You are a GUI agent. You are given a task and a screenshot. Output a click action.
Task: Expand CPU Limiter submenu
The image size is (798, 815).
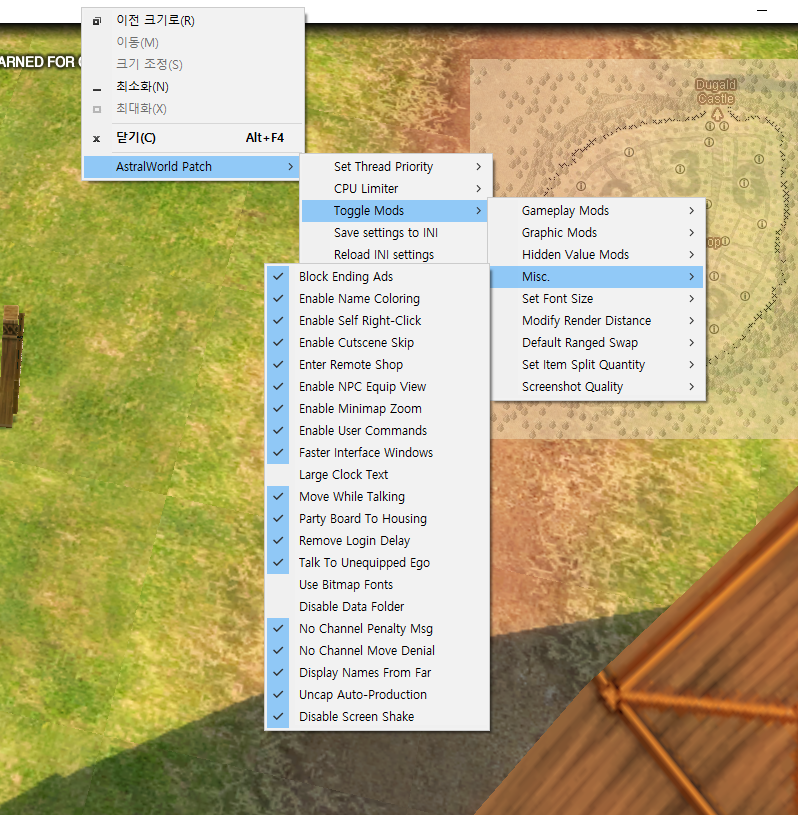point(396,189)
